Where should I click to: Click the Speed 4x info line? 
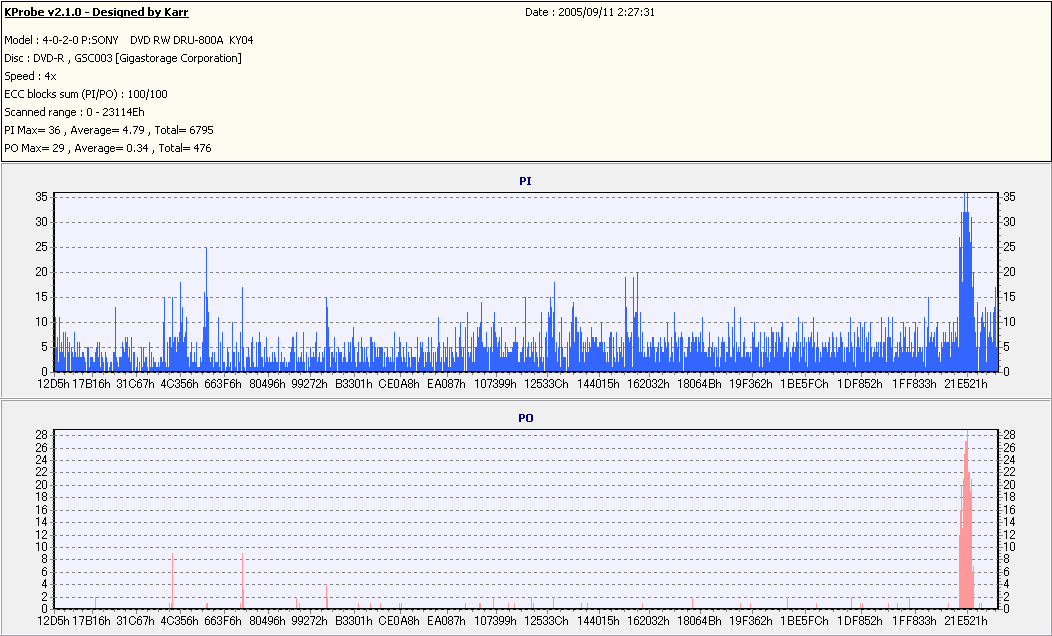pyautogui.click(x=31, y=76)
